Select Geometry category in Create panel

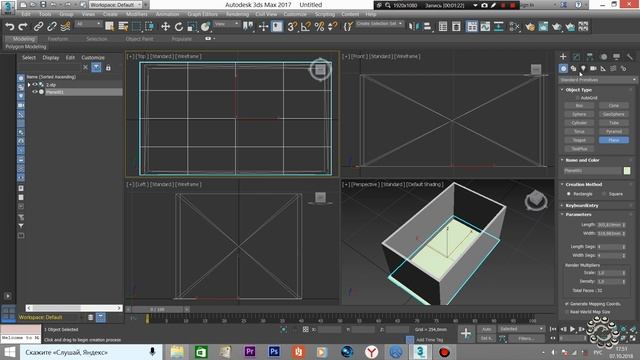click(563, 69)
